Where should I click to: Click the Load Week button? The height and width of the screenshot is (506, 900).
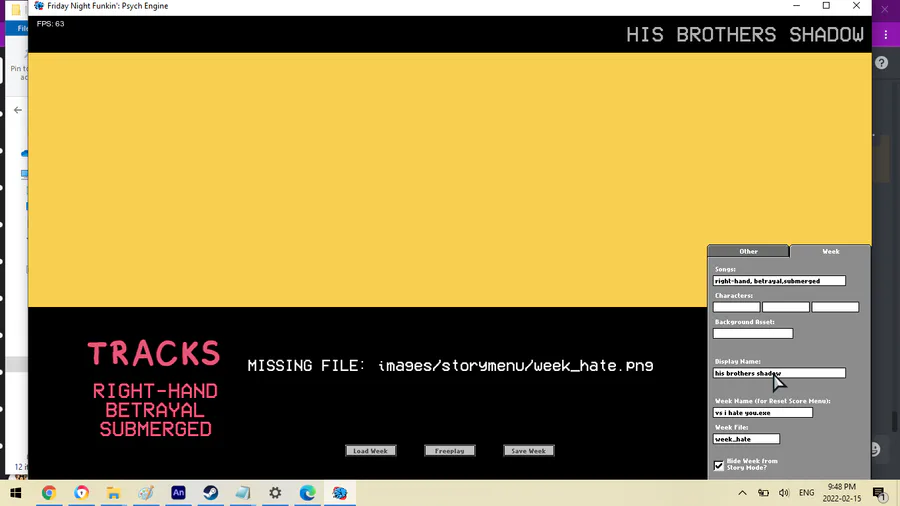click(370, 451)
